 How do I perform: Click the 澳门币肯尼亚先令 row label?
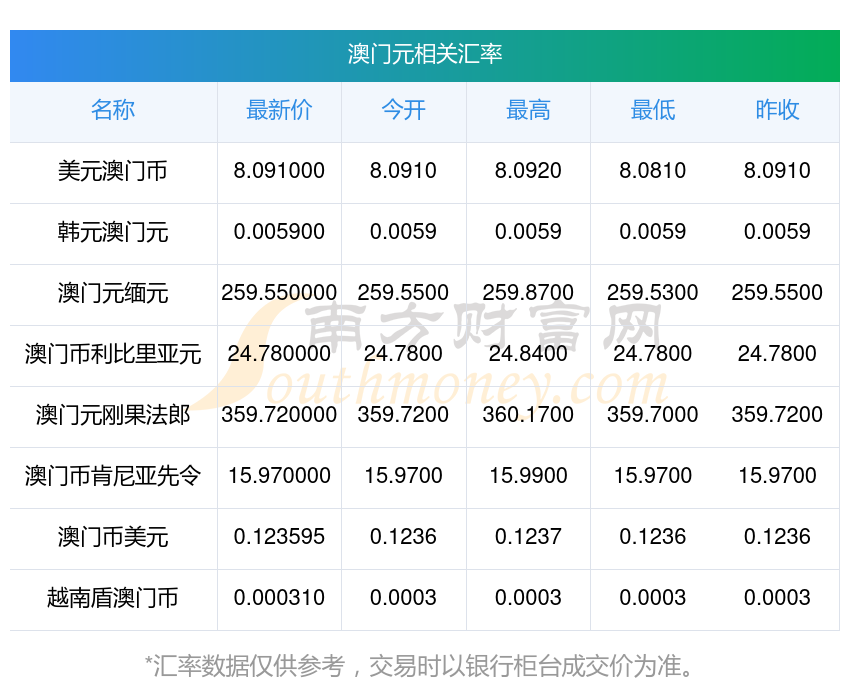click(113, 477)
